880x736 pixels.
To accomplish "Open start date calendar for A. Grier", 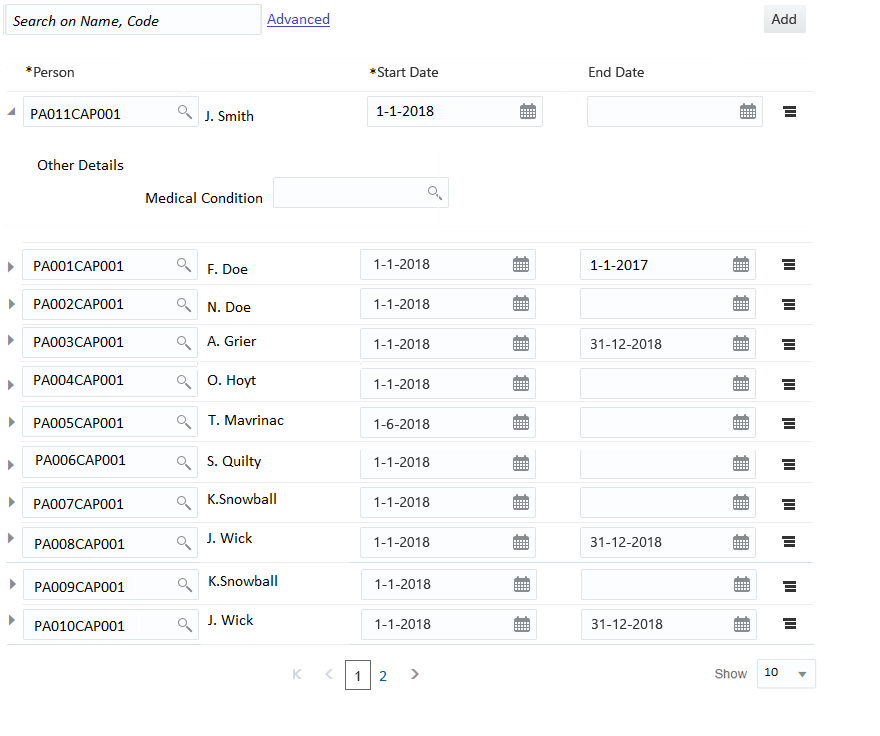I will (521, 344).
